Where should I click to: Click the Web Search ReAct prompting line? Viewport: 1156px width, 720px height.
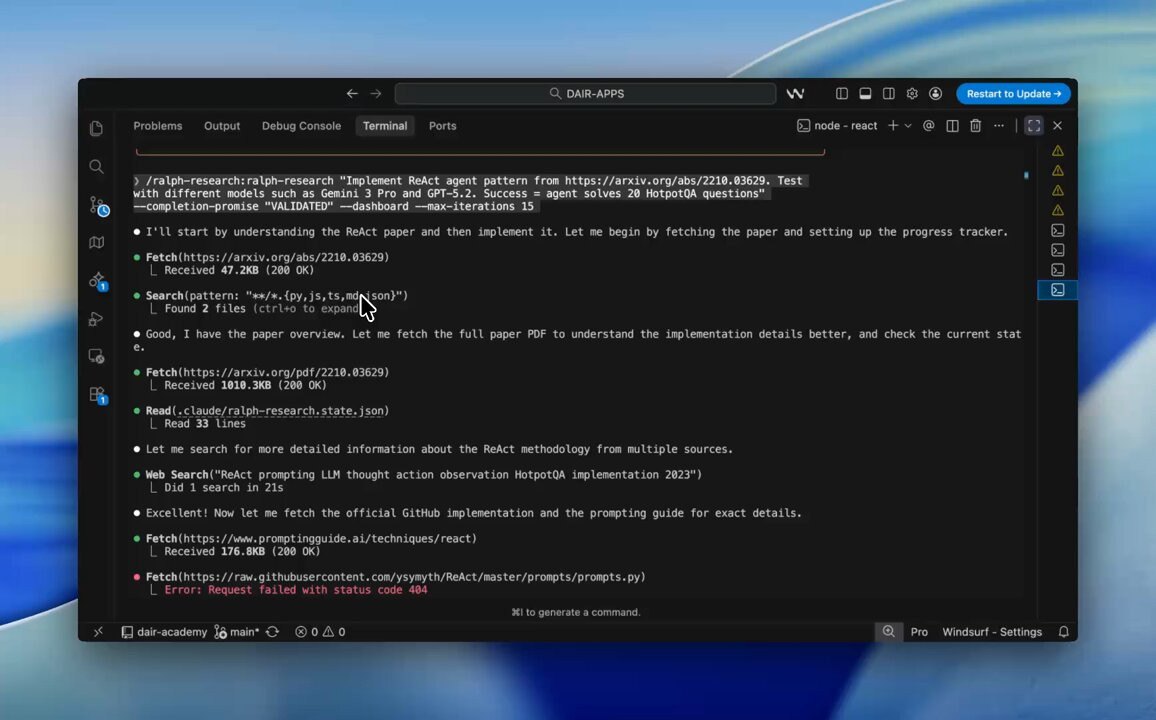point(423,475)
